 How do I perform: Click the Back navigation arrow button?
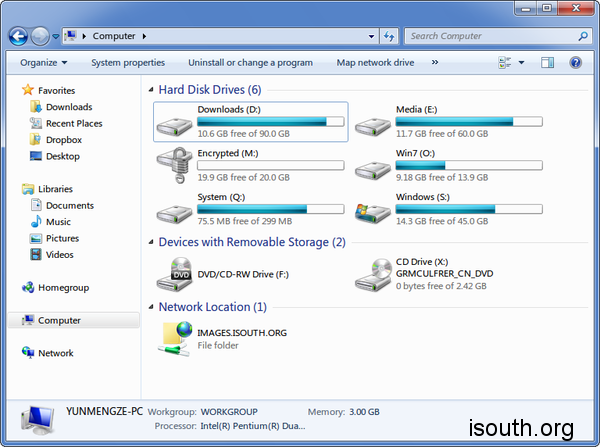(17, 36)
